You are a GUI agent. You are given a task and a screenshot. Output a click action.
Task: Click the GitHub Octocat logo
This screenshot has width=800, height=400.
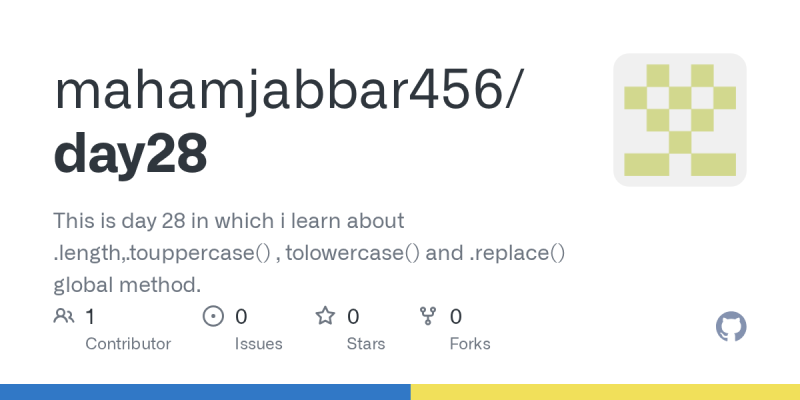[731, 327]
